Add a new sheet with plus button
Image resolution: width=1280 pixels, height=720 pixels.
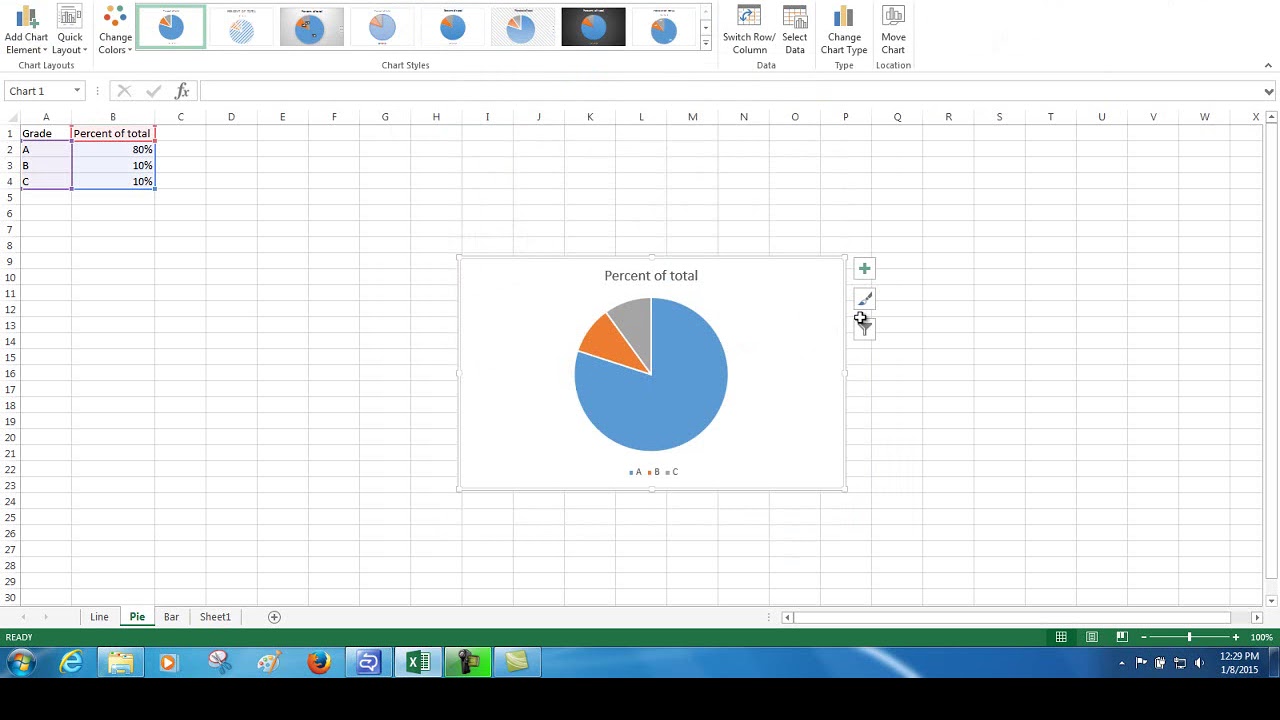point(274,617)
